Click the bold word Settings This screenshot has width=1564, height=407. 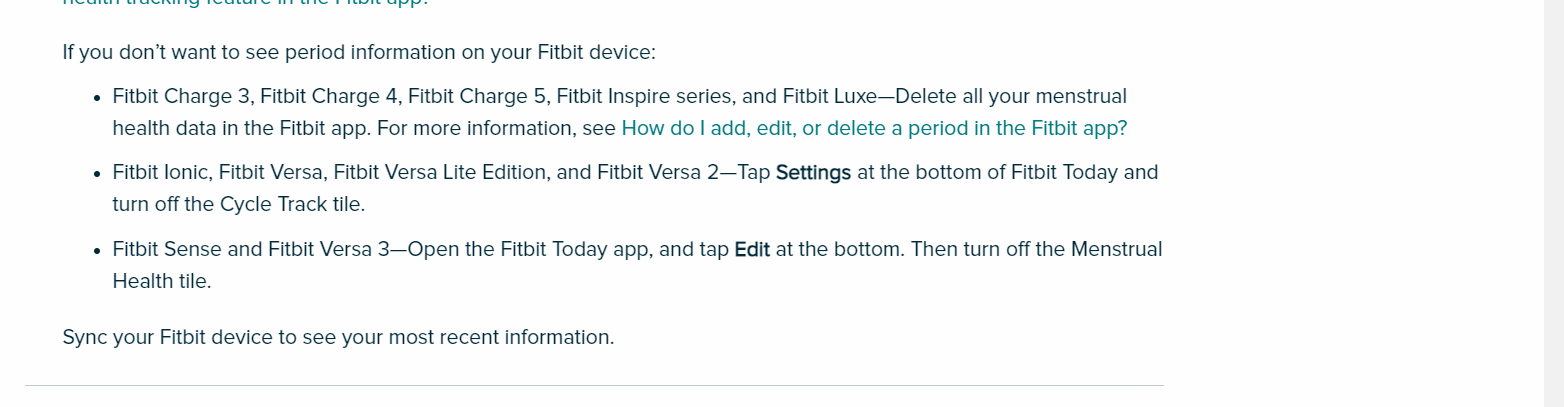[x=813, y=172]
